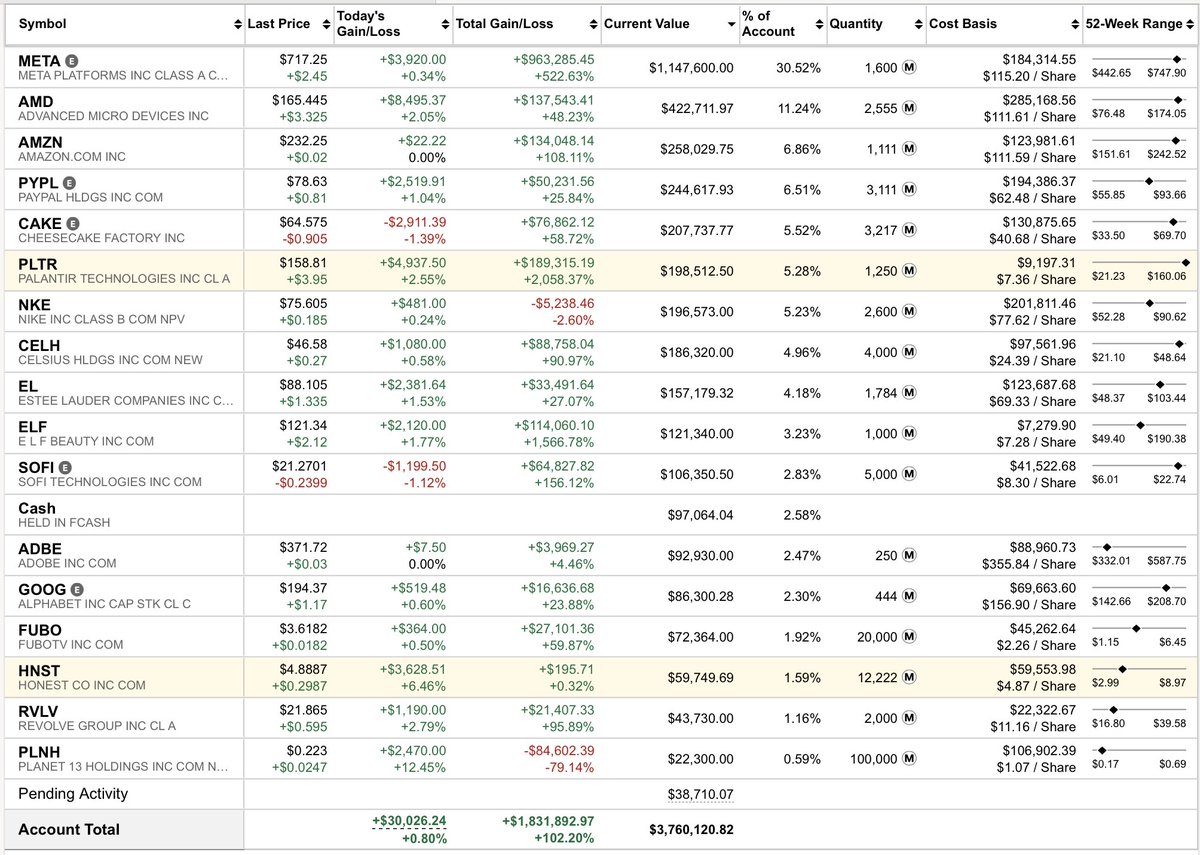Viewport: 1200px width, 855px height.
Task: Select the Cash HELD IN FCASH row label
Action: [x=64, y=515]
